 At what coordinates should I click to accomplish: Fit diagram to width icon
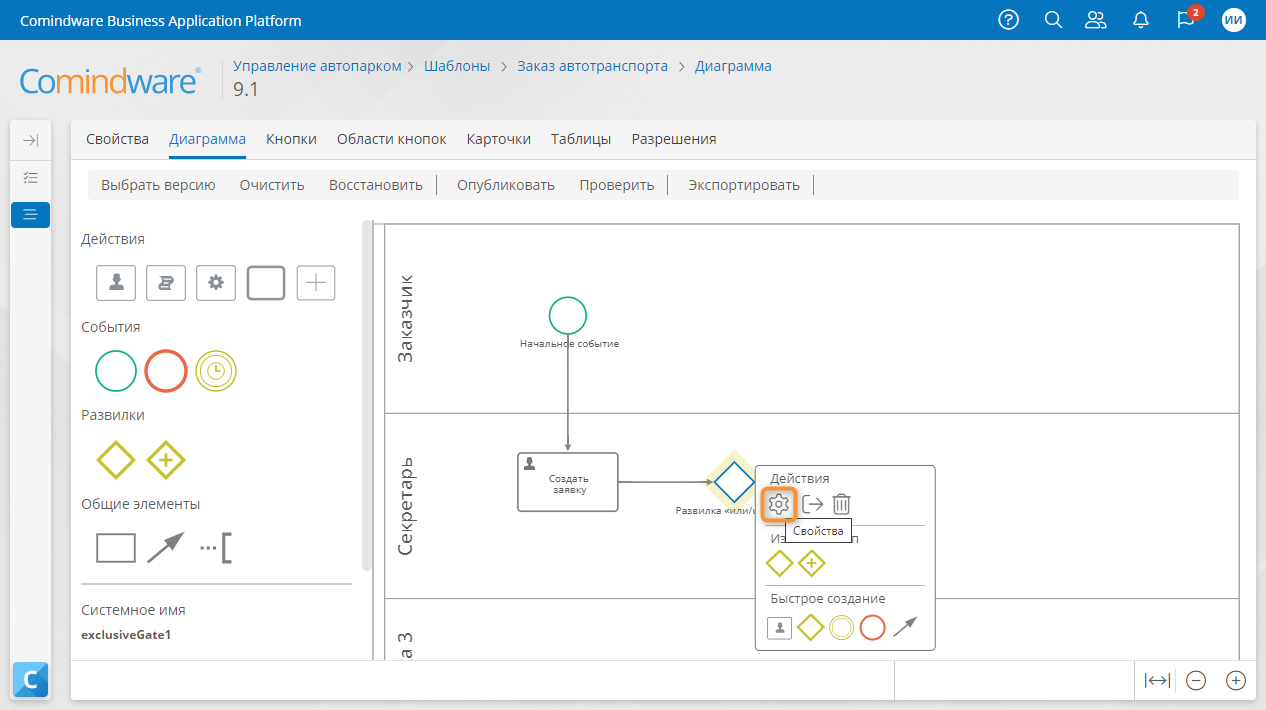[x=1157, y=681]
